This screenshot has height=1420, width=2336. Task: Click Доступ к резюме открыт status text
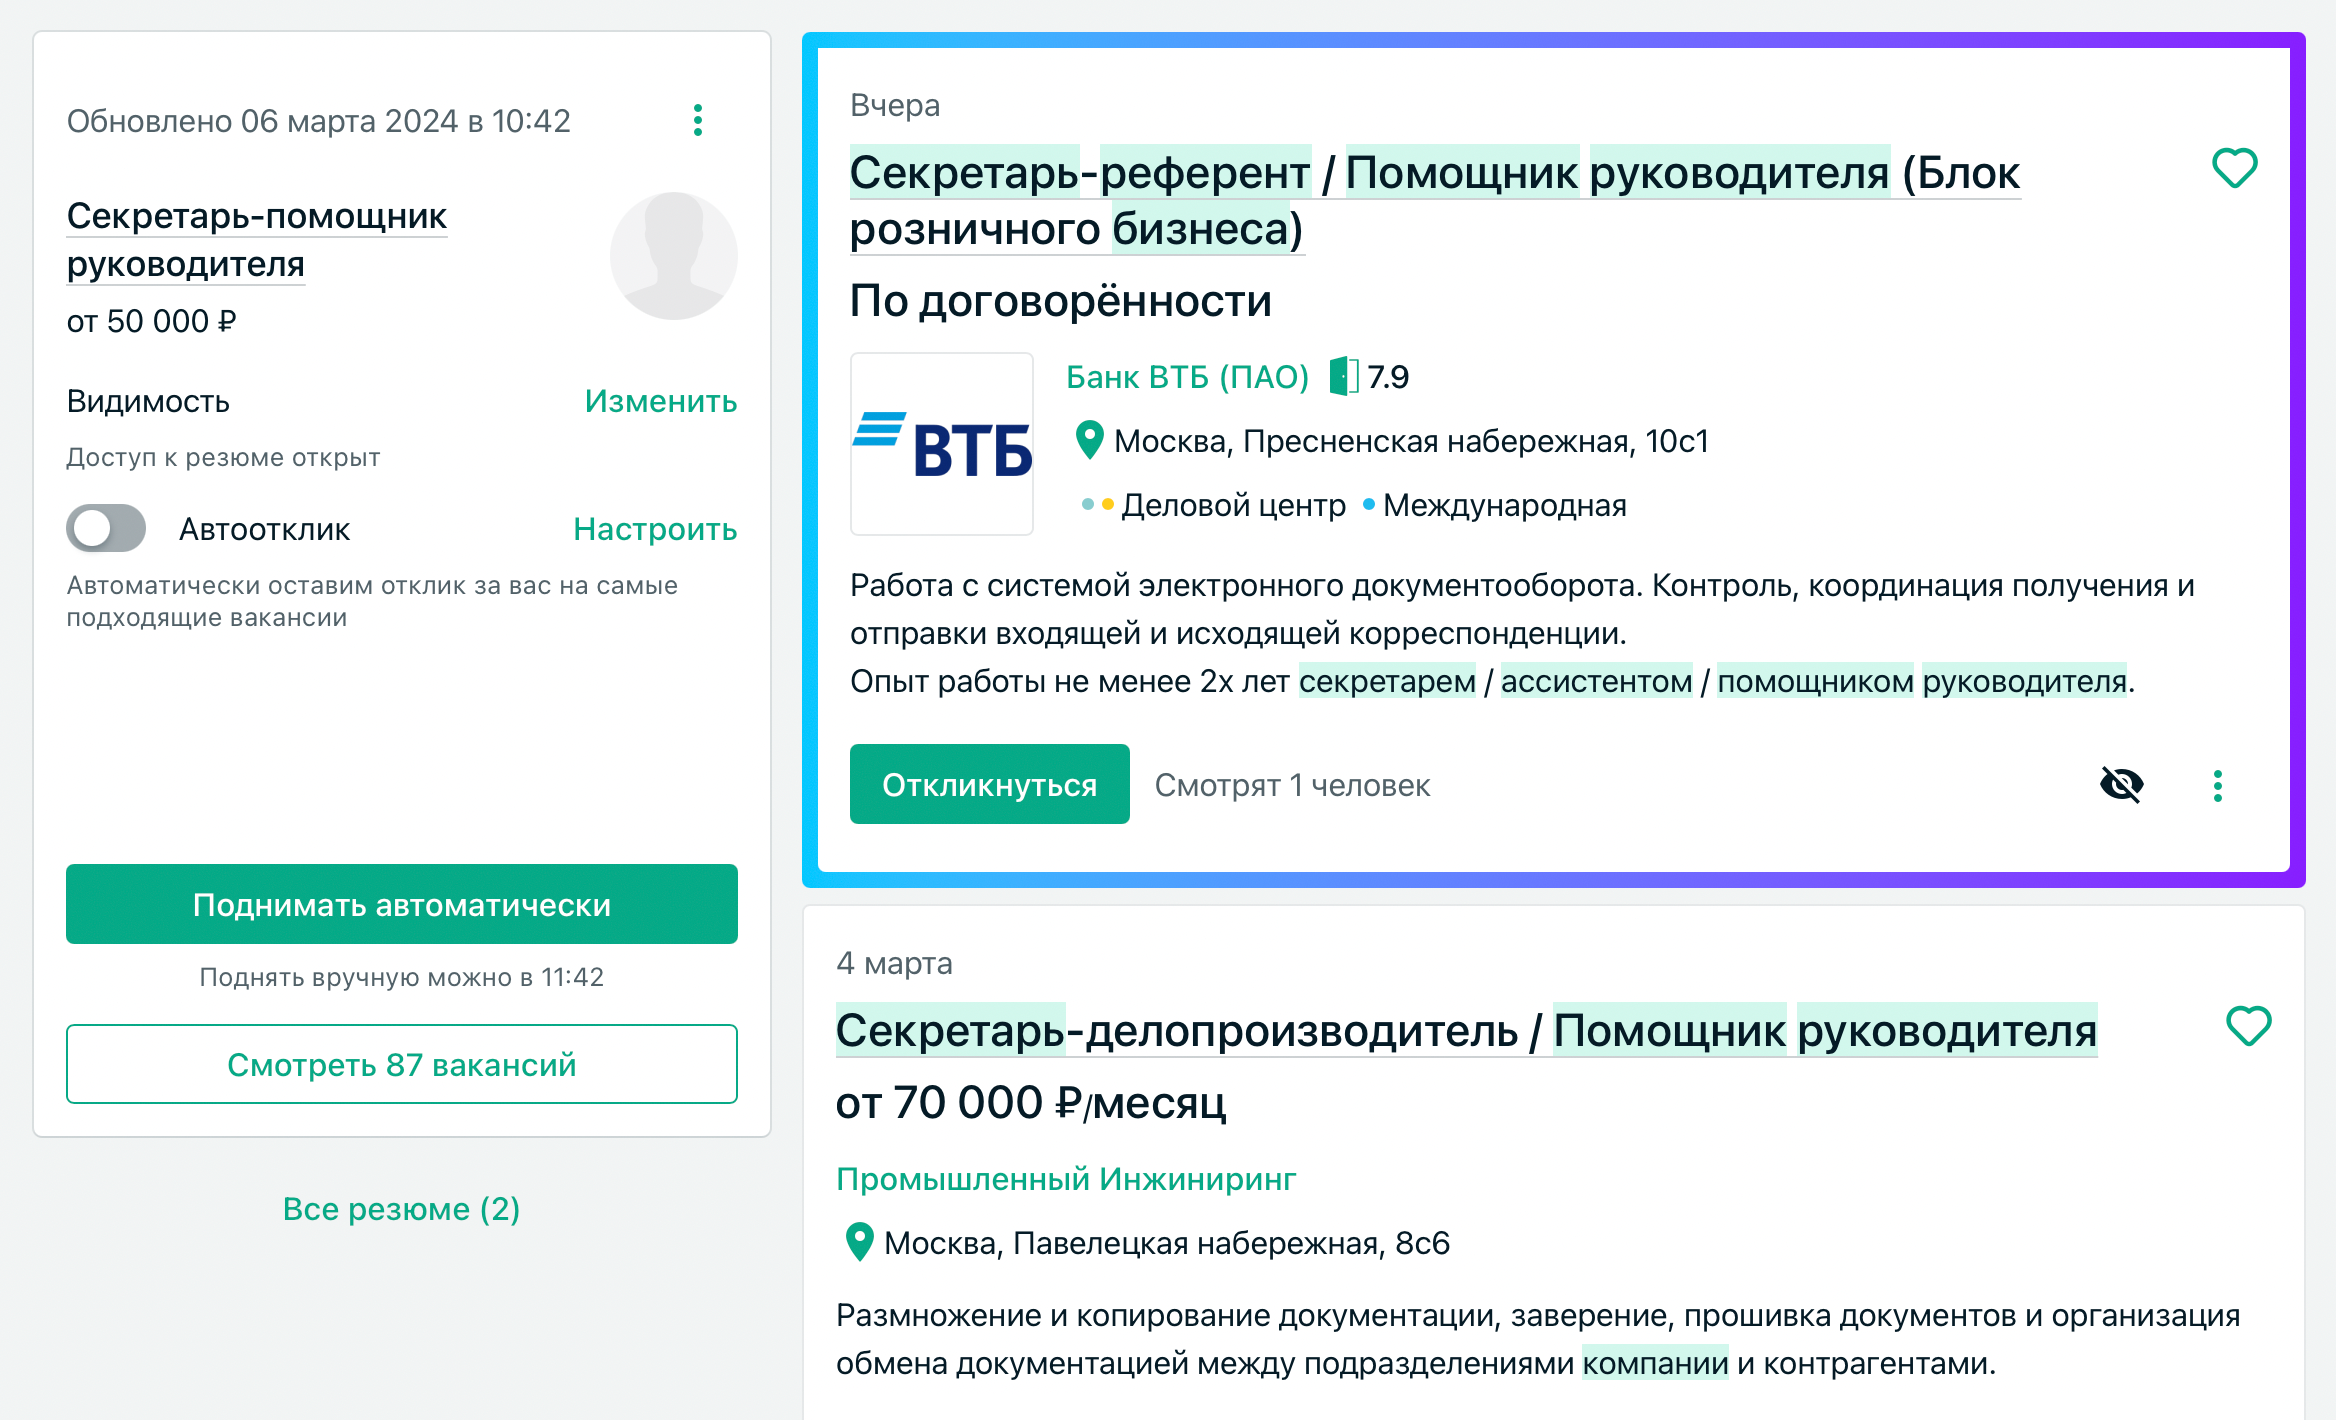click(x=223, y=457)
